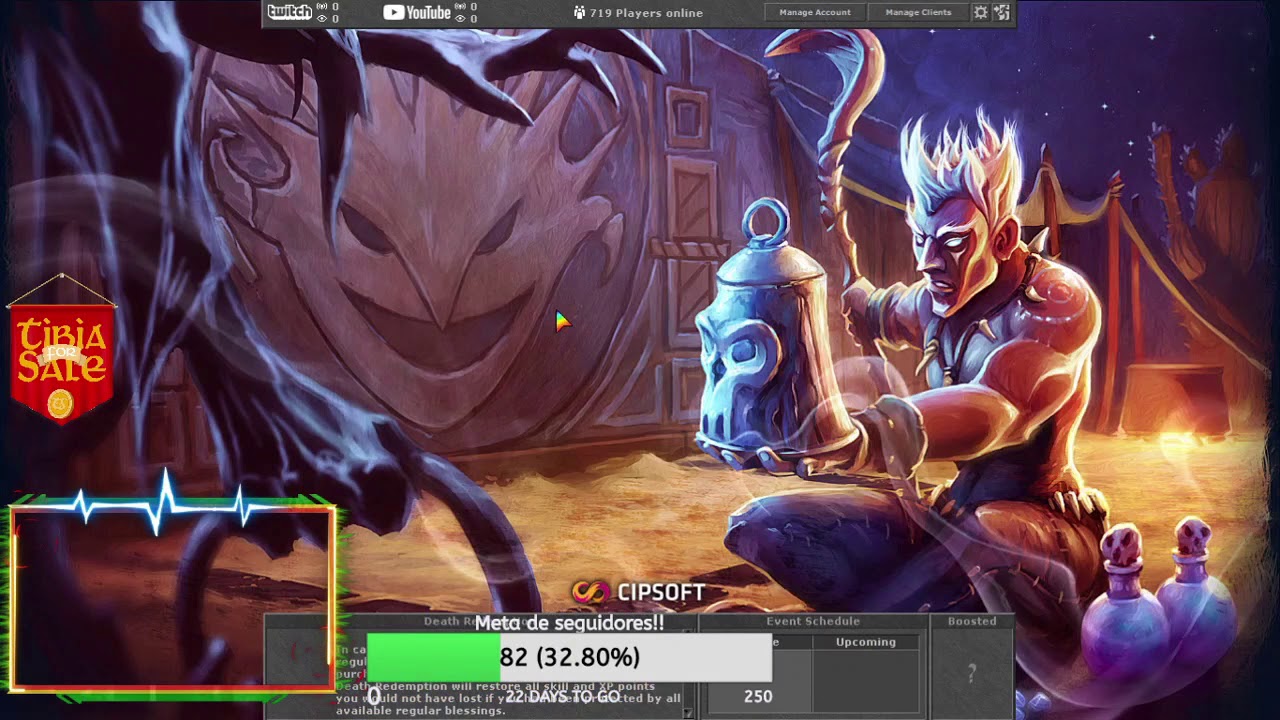Viewport: 1280px width, 720px height.
Task: Click the icon right of the gear
Action: (x=1002, y=12)
